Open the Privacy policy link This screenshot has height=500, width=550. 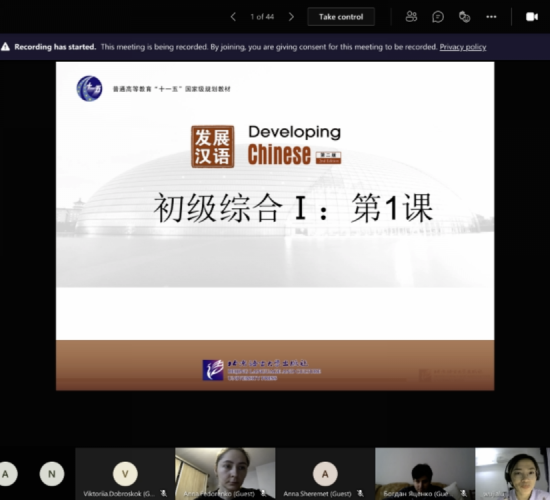coord(463,47)
